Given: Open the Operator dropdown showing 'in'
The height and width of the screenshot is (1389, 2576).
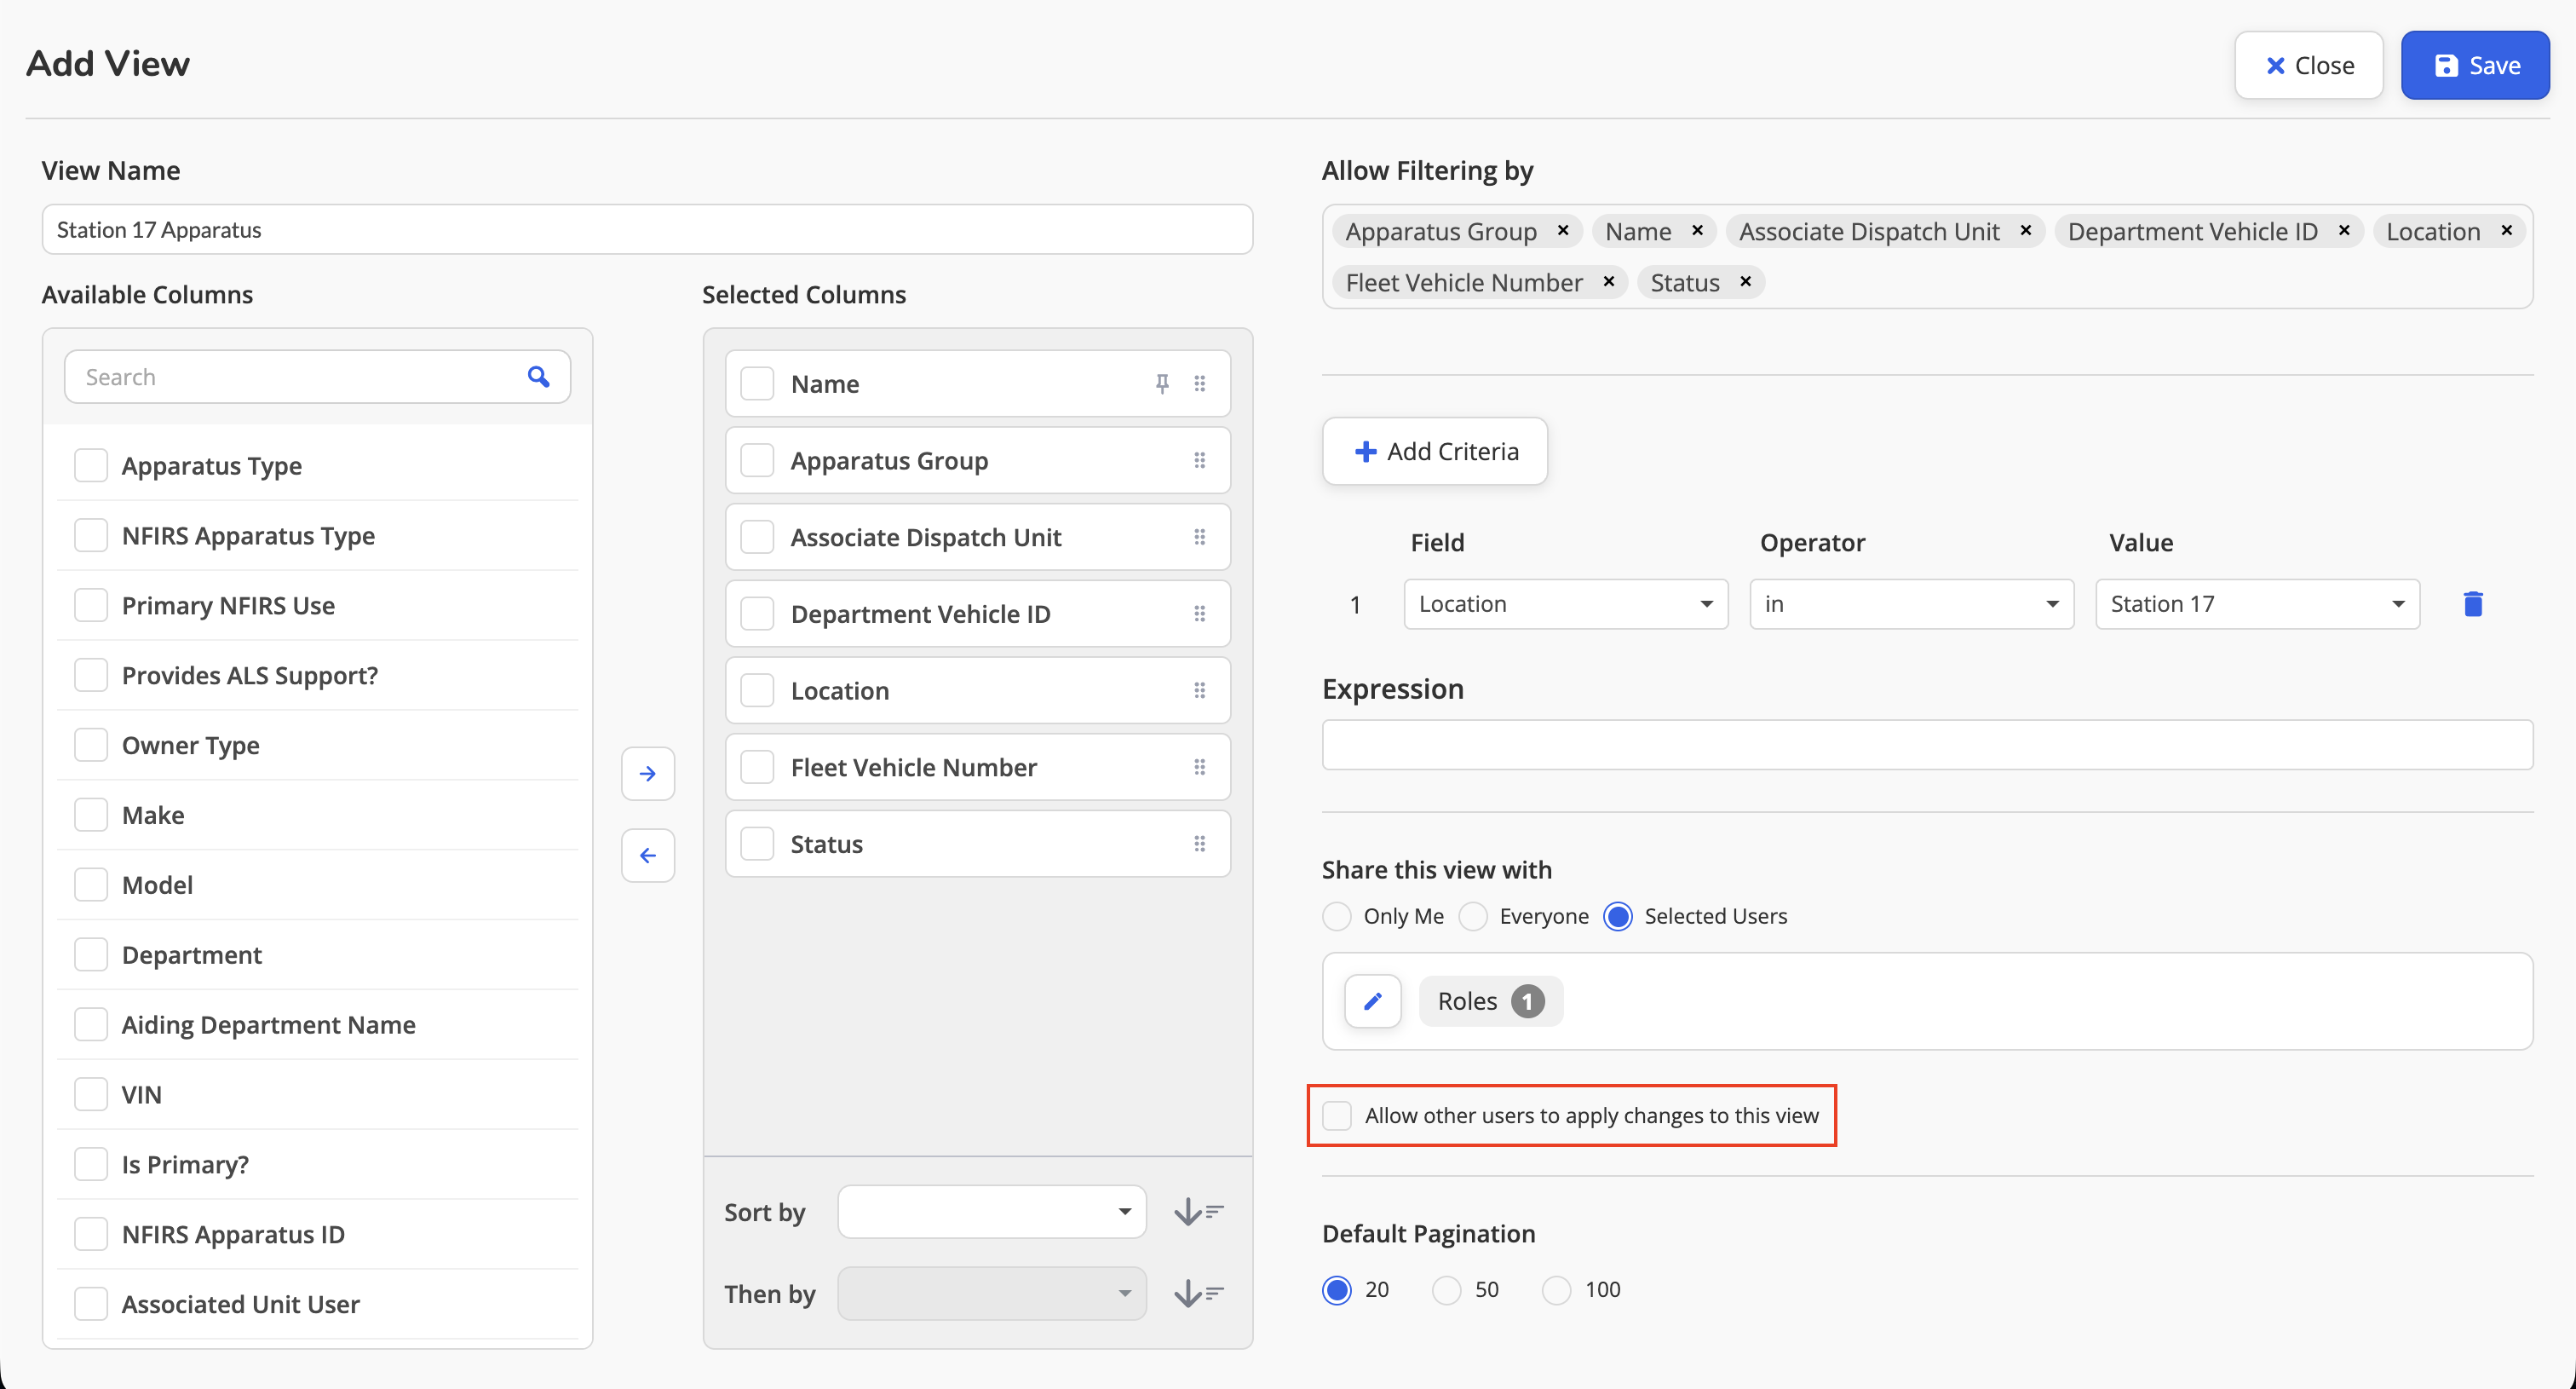Looking at the screenshot, I should click(x=1911, y=604).
